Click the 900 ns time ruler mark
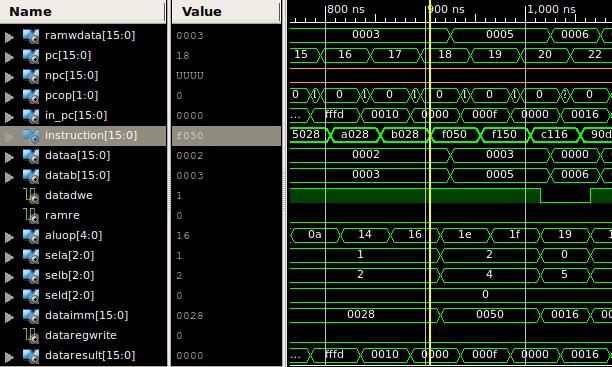 click(446, 9)
